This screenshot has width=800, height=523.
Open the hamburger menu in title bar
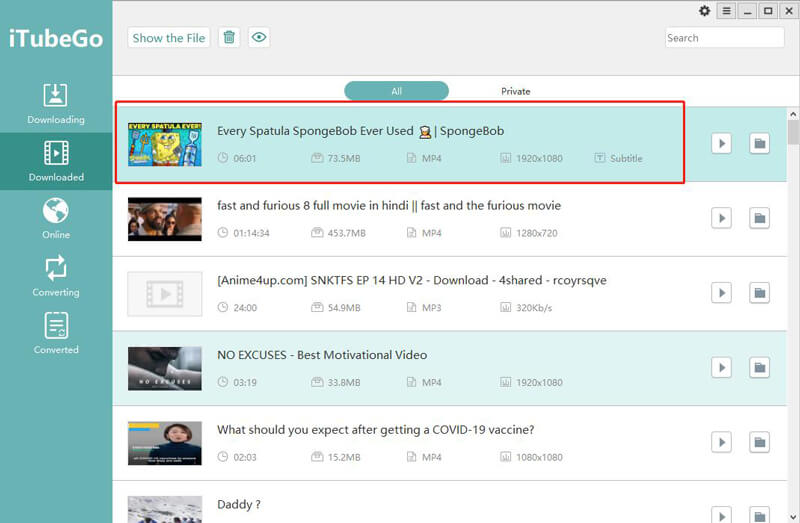pyautogui.click(x=727, y=11)
